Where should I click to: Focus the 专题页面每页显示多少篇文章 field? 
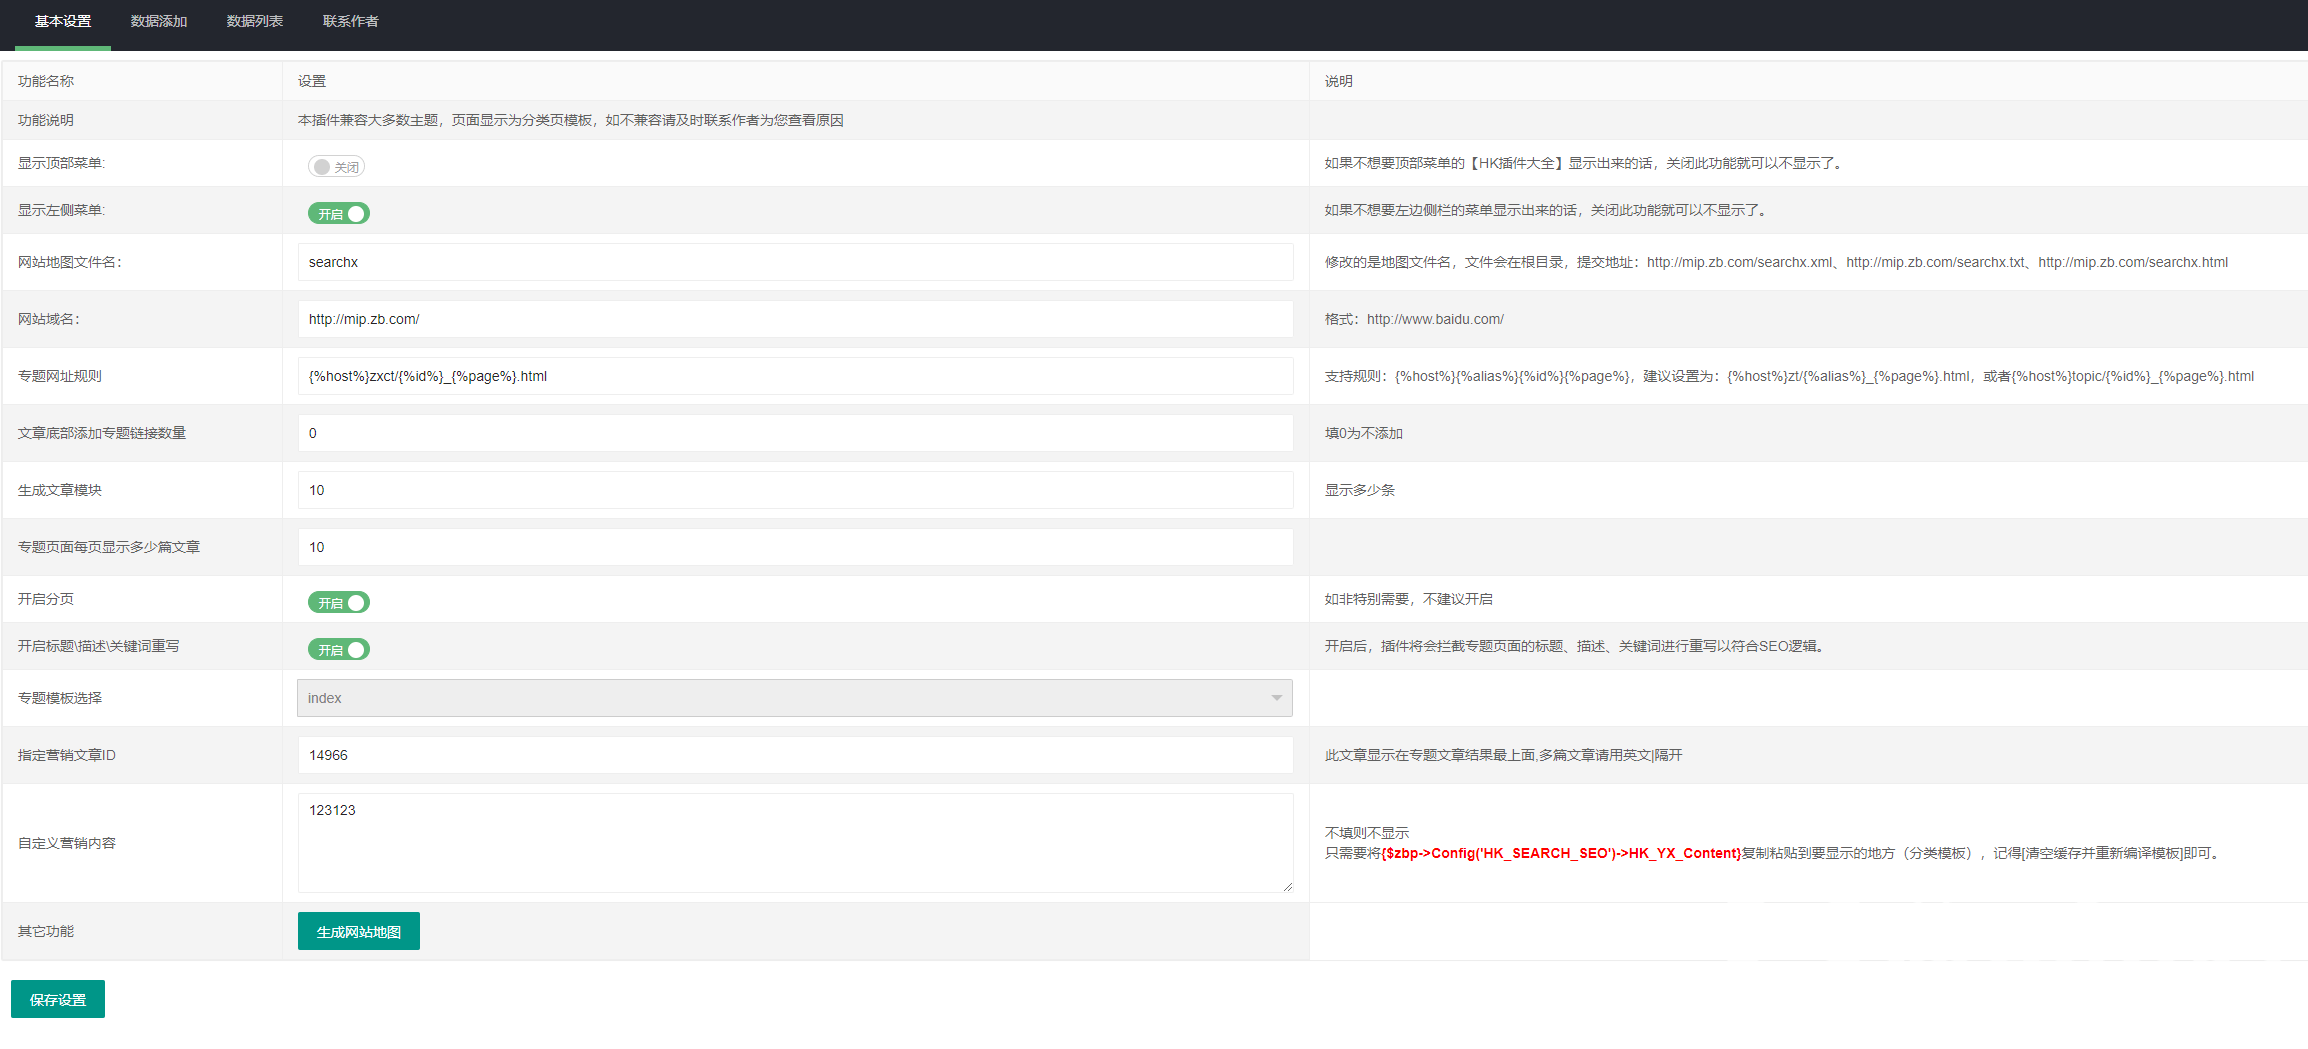click(795, 547)
